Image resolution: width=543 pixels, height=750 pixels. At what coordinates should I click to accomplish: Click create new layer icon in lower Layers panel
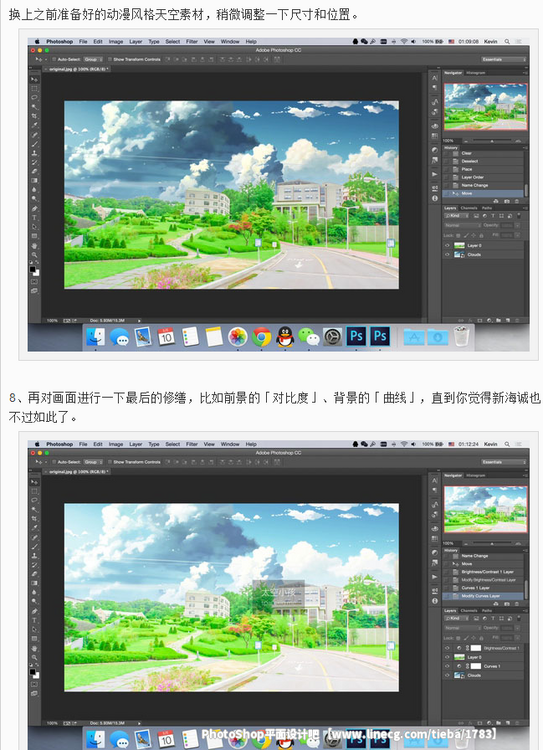pyautogui.click(x=508, y=722)
